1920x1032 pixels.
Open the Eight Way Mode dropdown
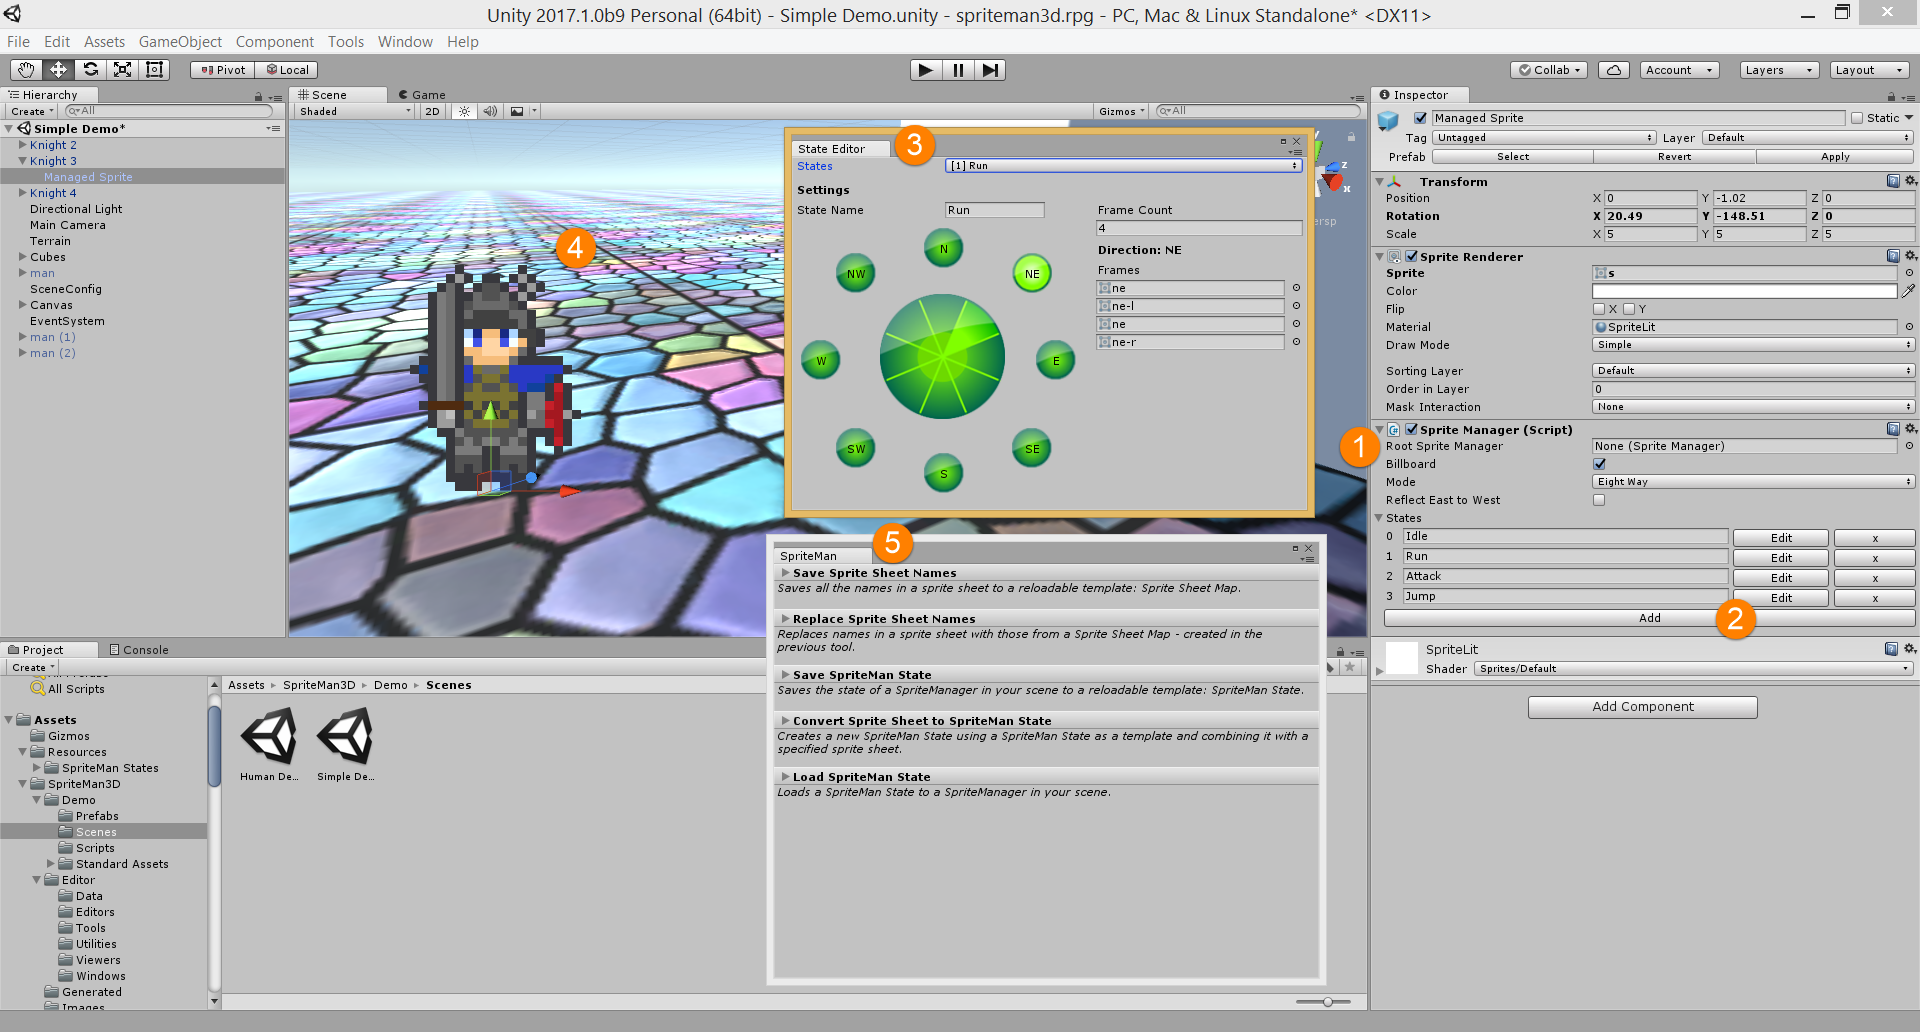[1752, 481]
